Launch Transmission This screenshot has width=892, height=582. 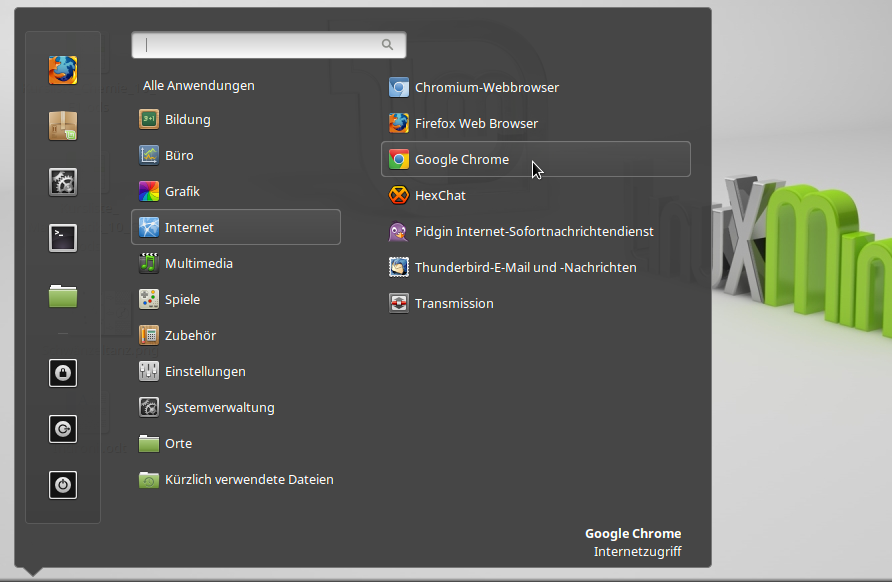point(535,303)
